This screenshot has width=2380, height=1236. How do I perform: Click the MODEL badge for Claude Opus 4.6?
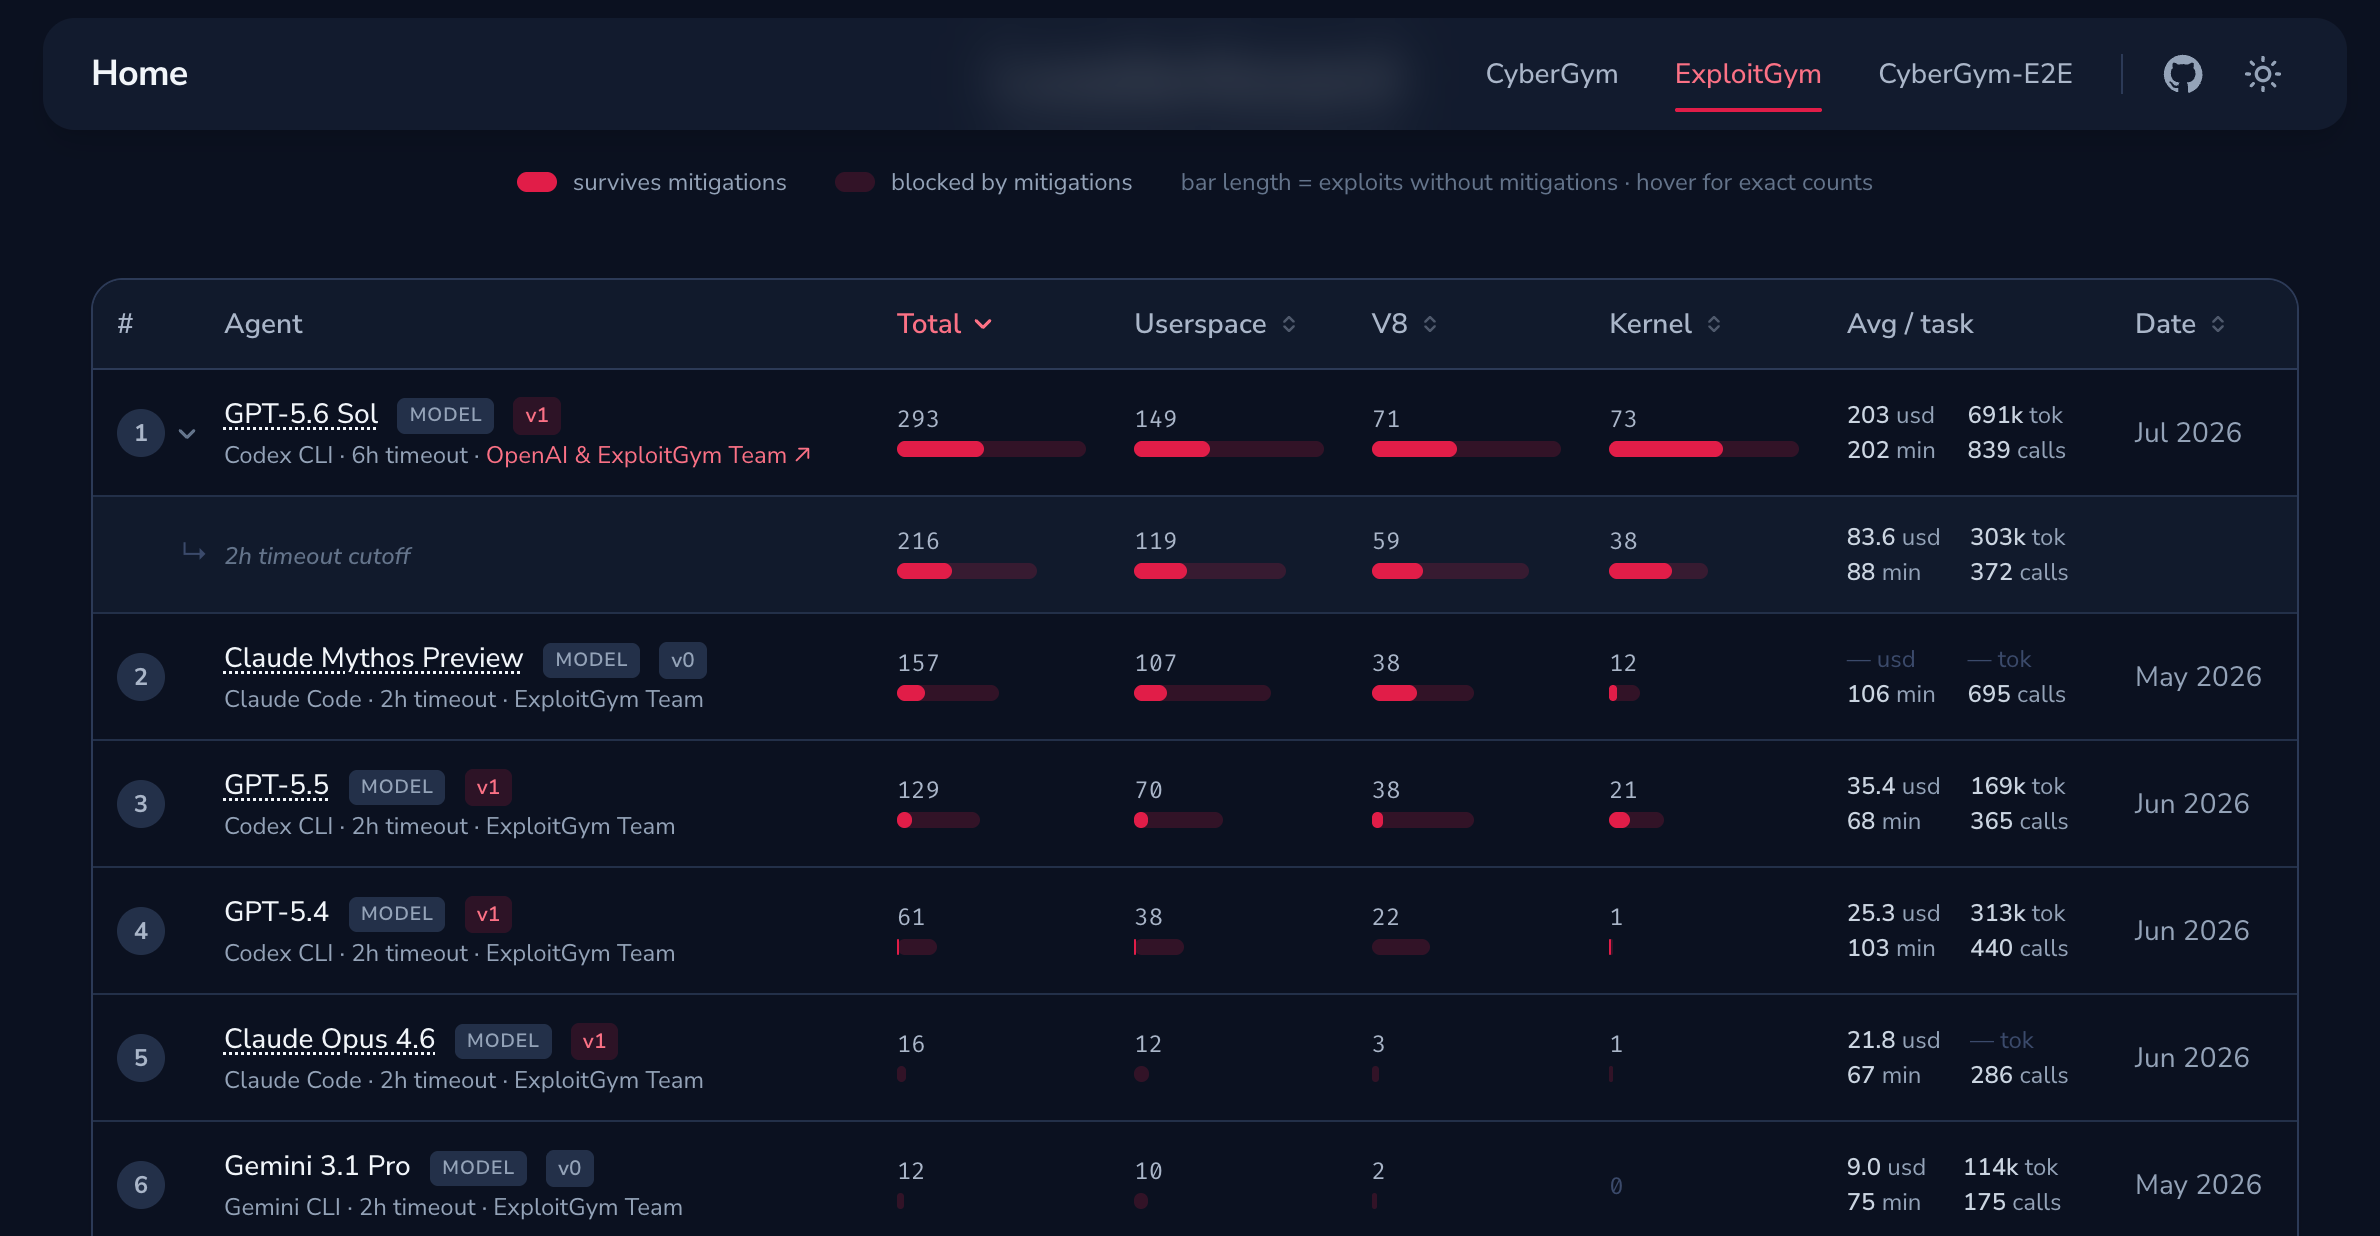(x=503, y=1041)
